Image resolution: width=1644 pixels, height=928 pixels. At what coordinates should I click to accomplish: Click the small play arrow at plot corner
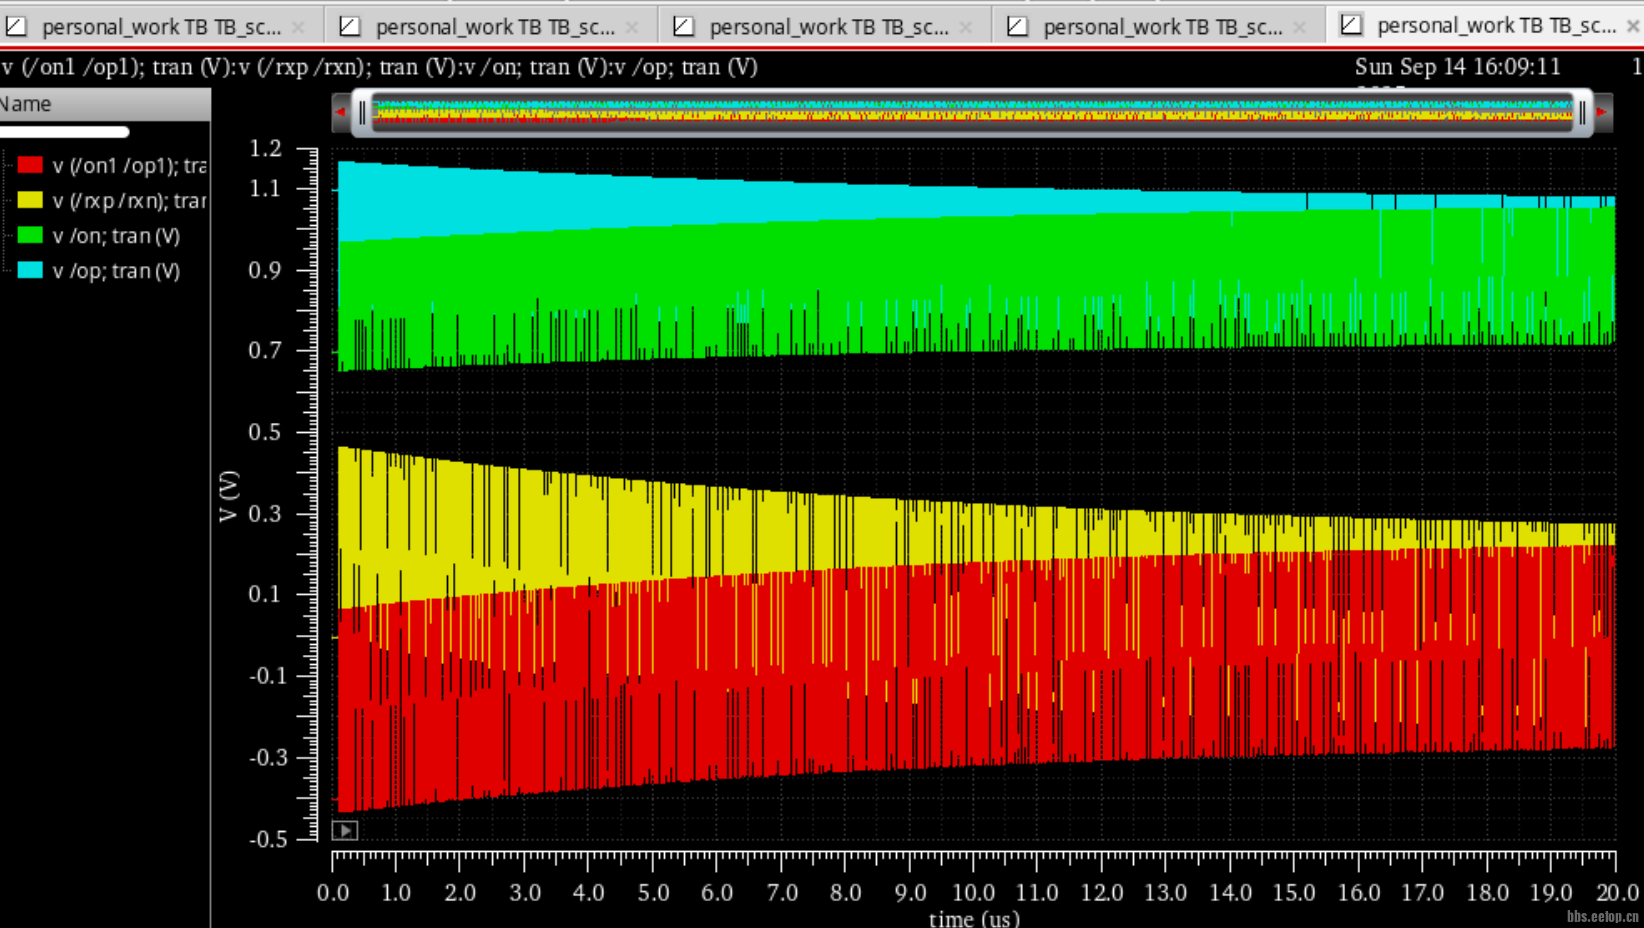[x=344, y=830]
